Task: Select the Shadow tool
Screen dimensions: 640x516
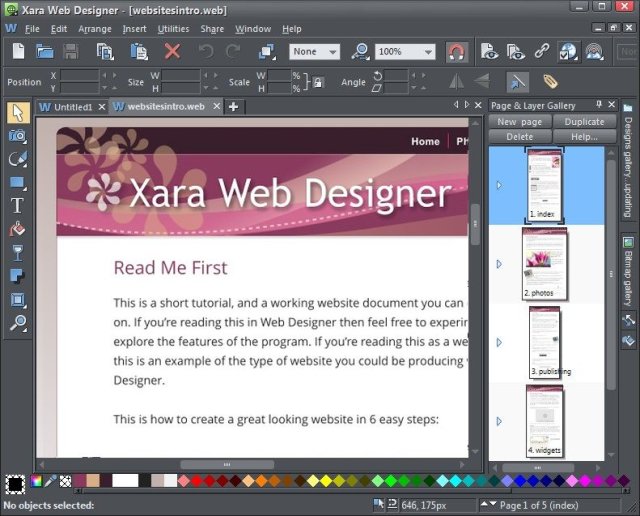Action: [x=17, y=275]
